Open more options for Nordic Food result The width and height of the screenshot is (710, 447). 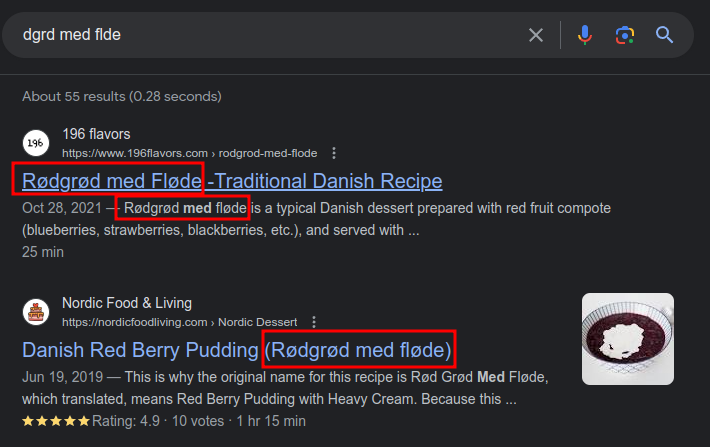[314, 322]
